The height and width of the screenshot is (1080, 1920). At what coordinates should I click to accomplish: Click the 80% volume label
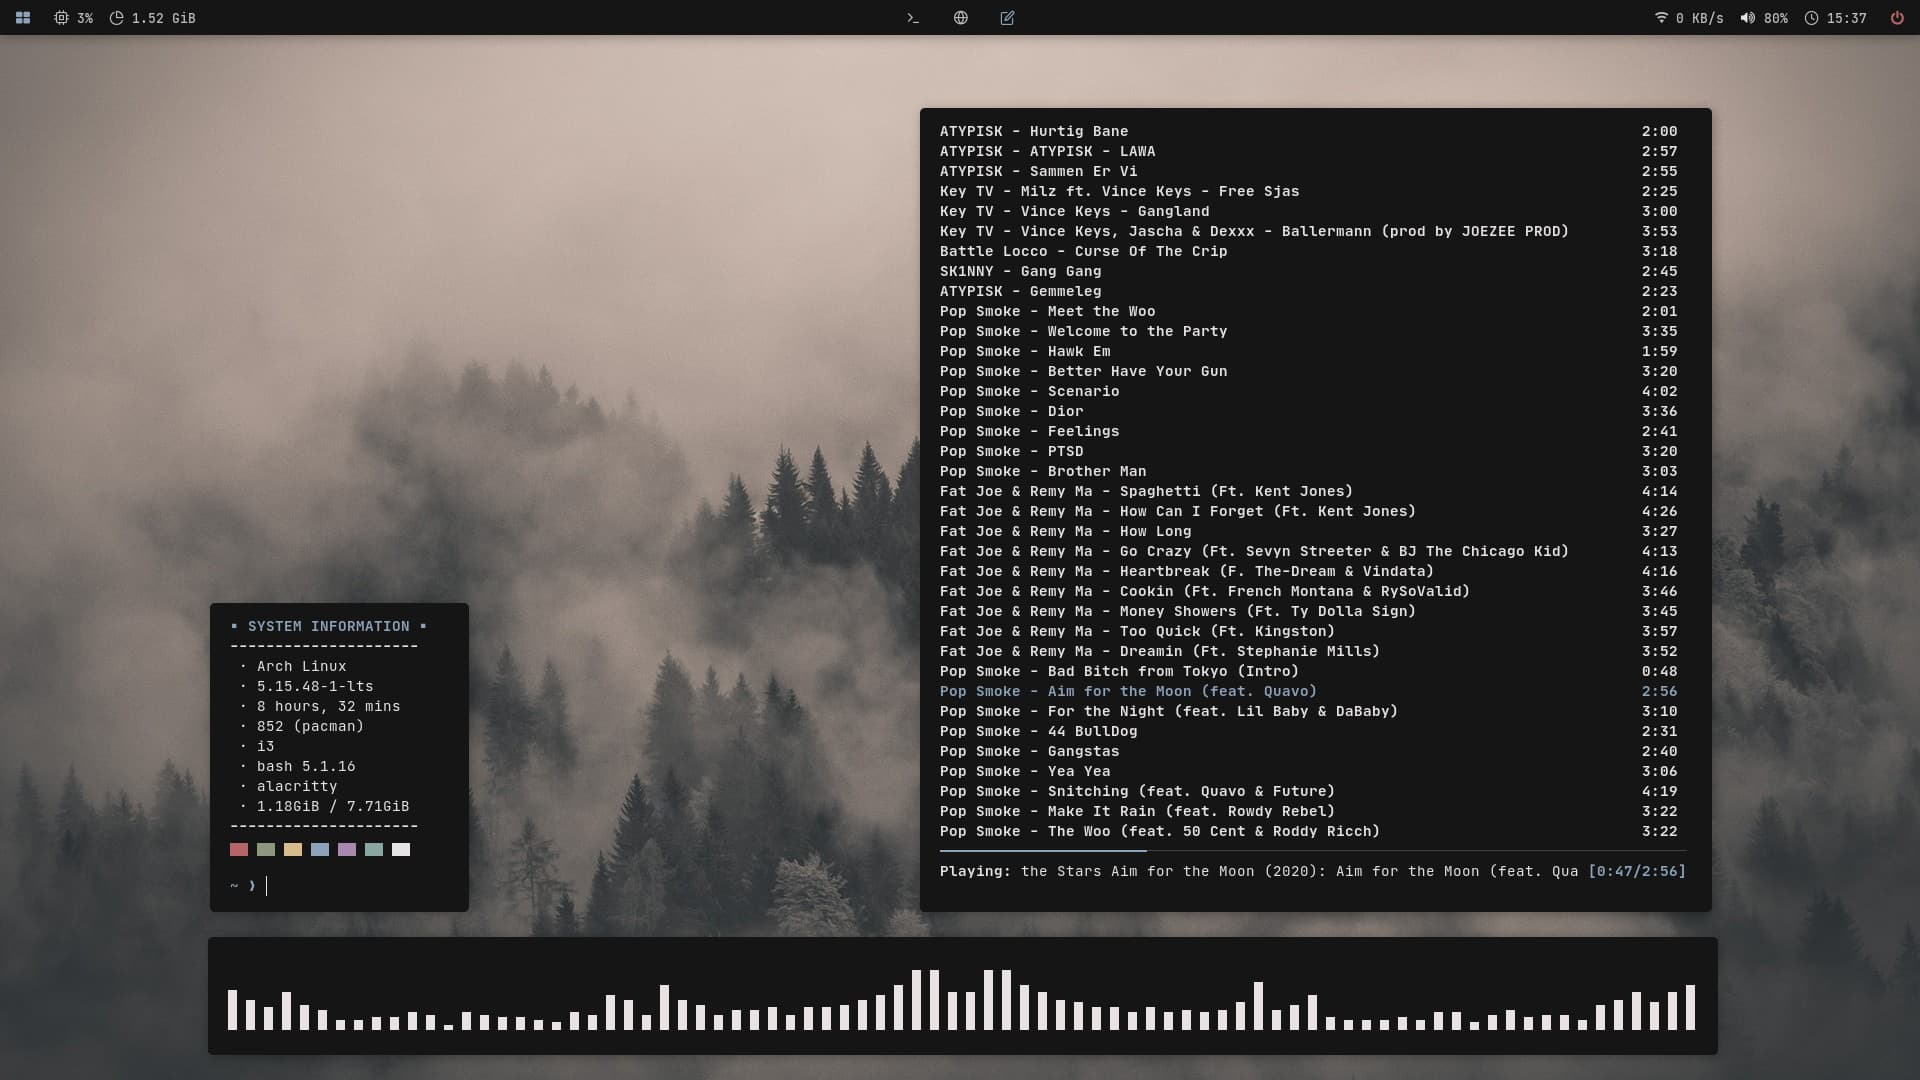tap(1776, 18)
